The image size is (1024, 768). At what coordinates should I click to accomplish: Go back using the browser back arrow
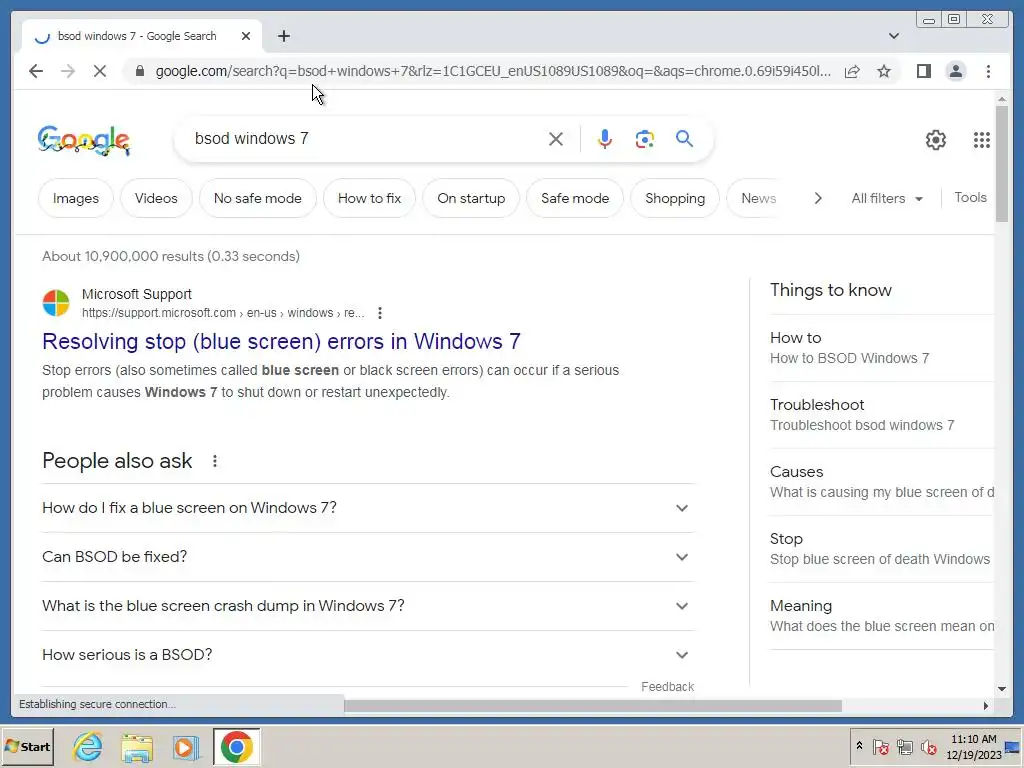(x=36, y=71)
